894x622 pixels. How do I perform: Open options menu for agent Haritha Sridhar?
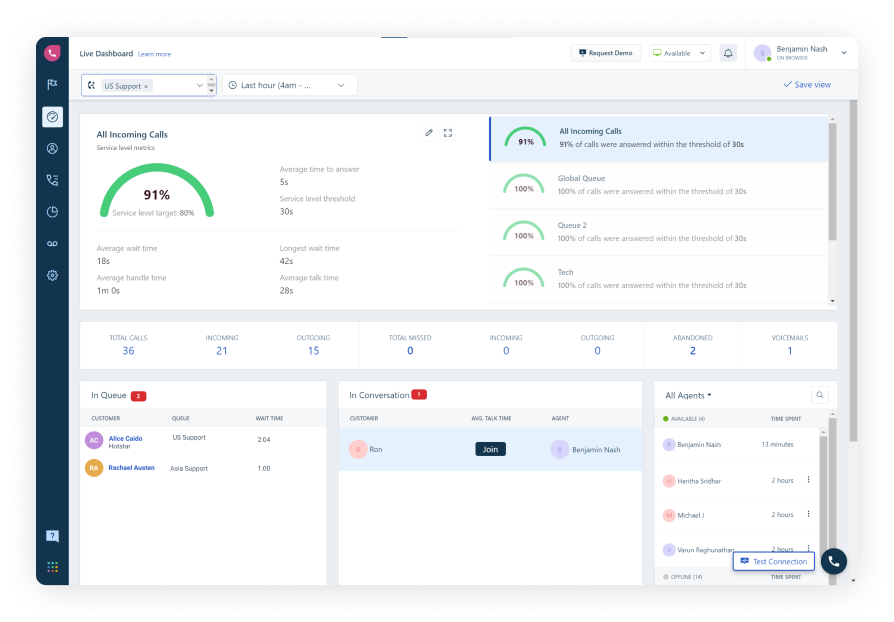click(x=808, y=481)
